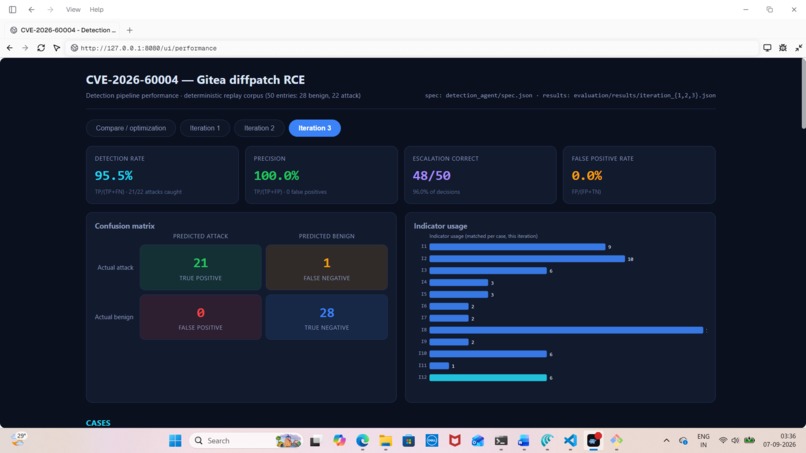Click the I8 longest indicator bar

(566, 330)
